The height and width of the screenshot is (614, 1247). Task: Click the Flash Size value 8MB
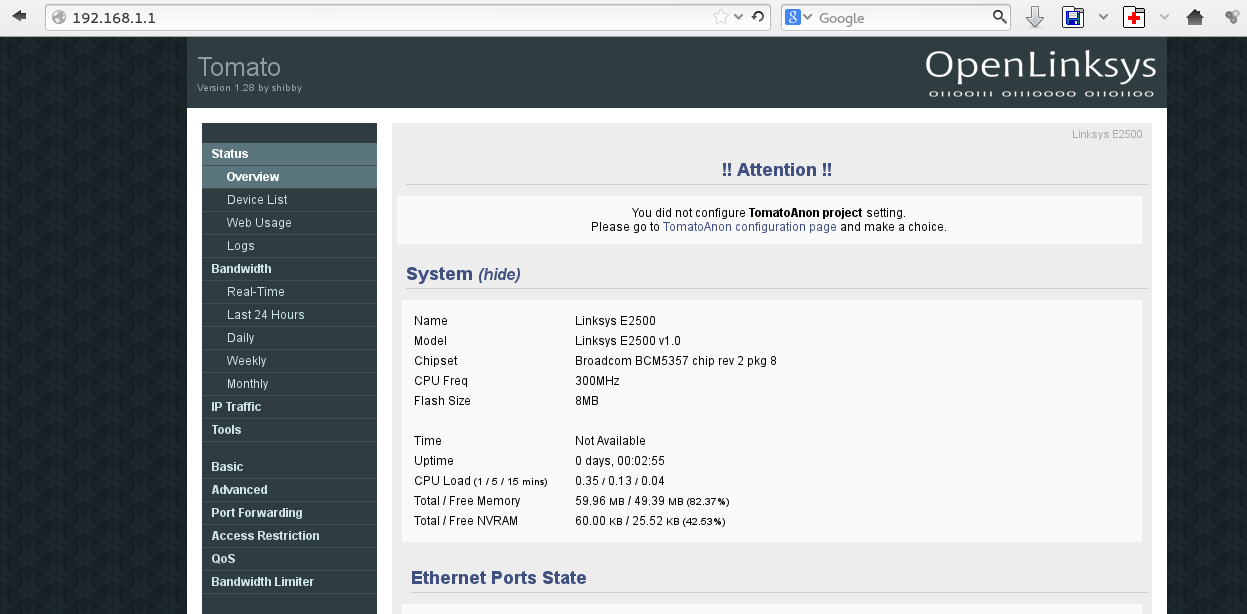(x=587, y=401)
